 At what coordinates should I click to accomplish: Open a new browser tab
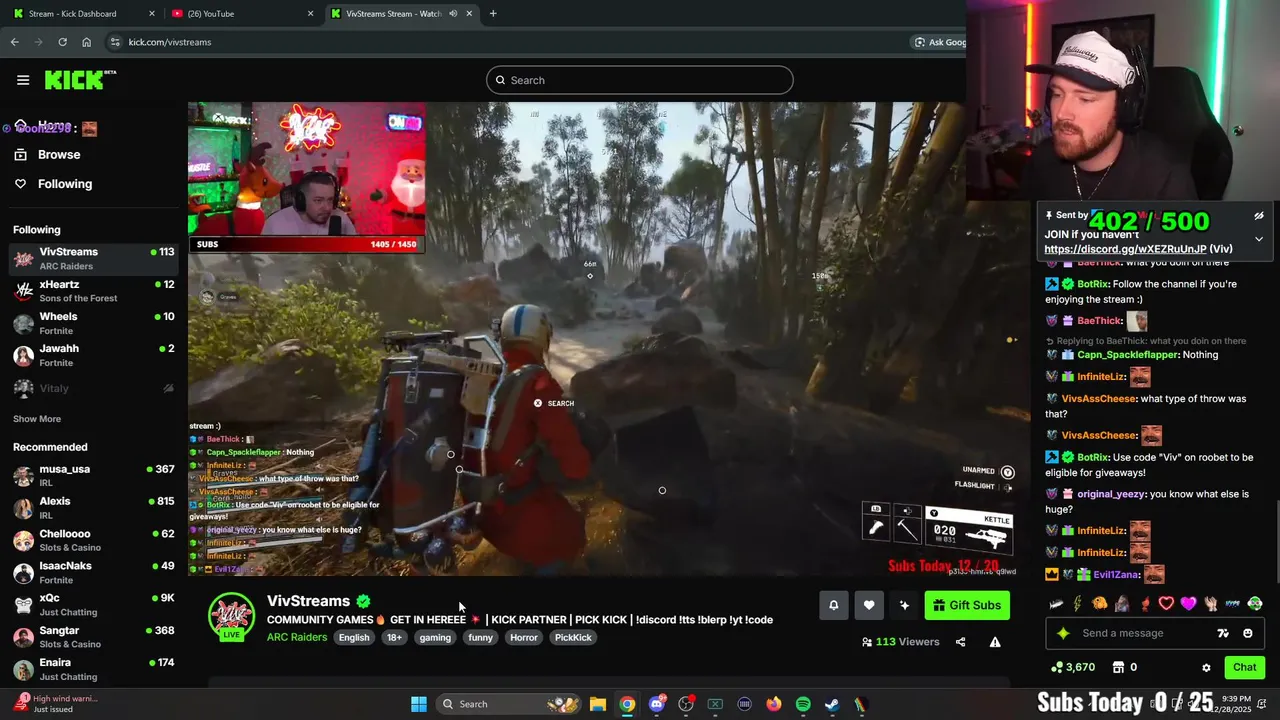(x=493, y=14)
